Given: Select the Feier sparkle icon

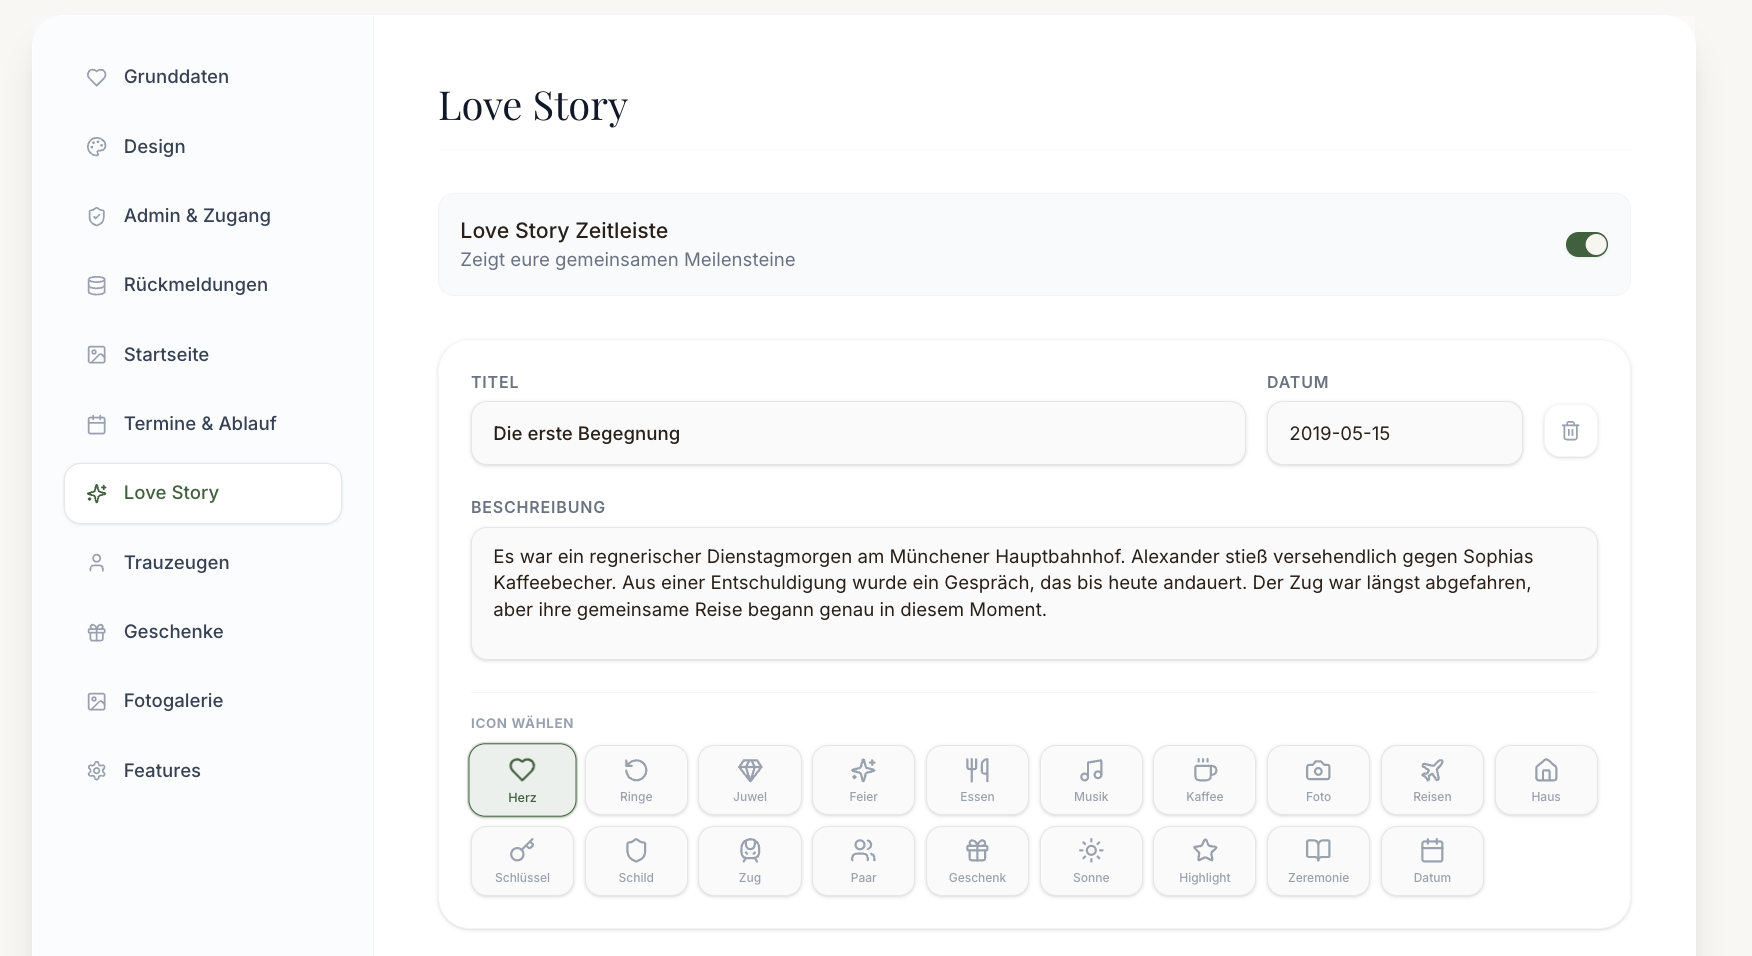Looking at the screenshot, I should (x=863, y=780).
